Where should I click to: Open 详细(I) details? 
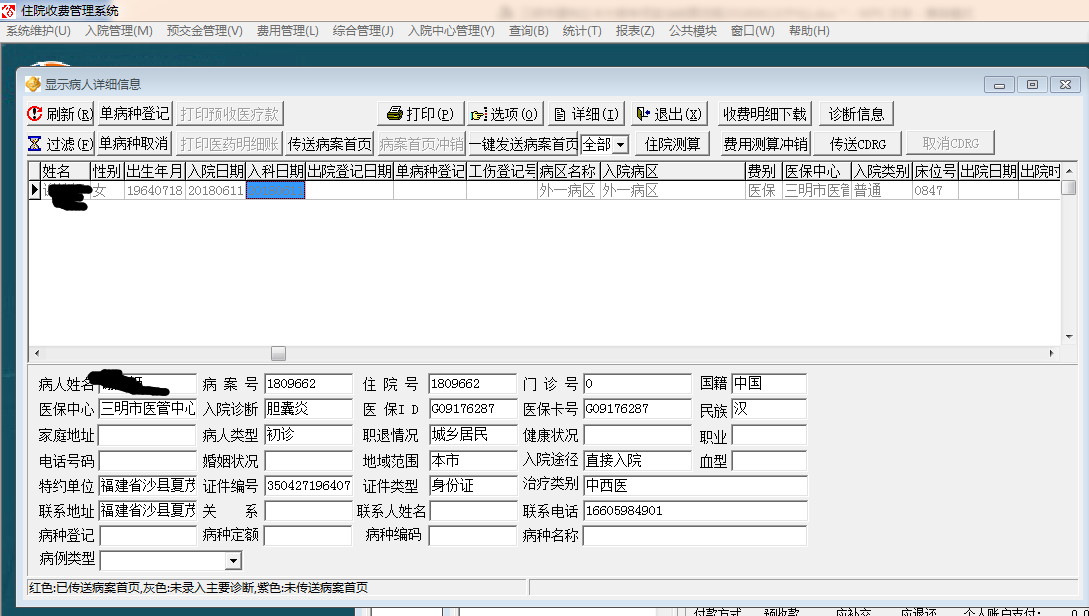(x=586, y=114)
